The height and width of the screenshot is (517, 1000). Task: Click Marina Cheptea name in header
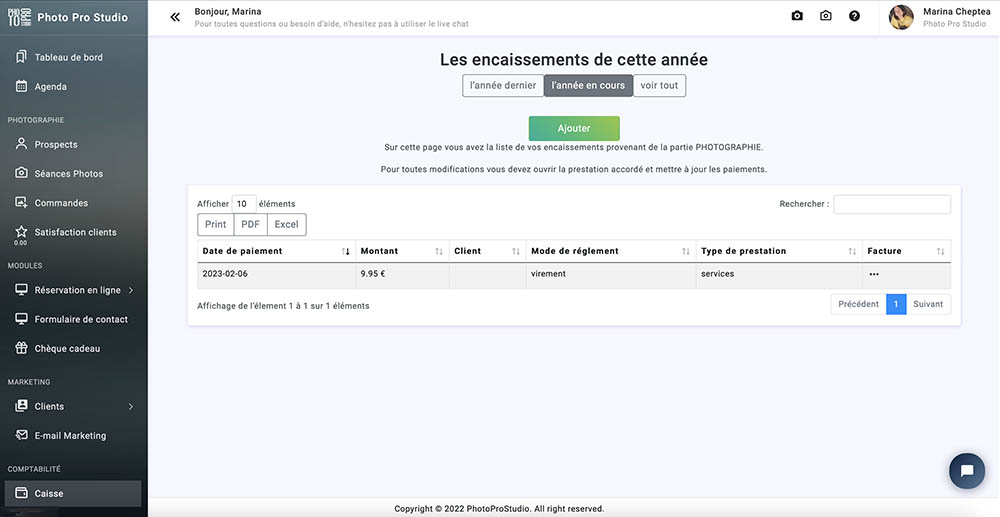957,11
